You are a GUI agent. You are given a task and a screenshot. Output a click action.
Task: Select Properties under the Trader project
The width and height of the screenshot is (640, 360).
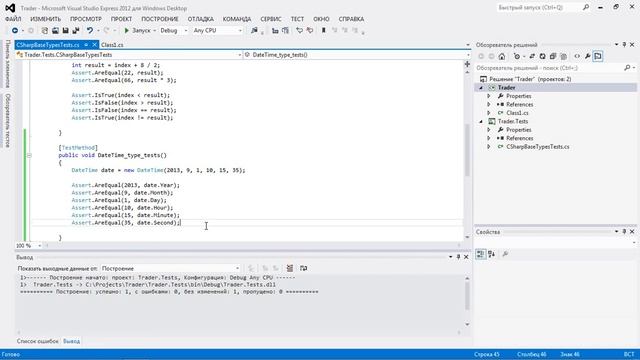coord(519,96)
